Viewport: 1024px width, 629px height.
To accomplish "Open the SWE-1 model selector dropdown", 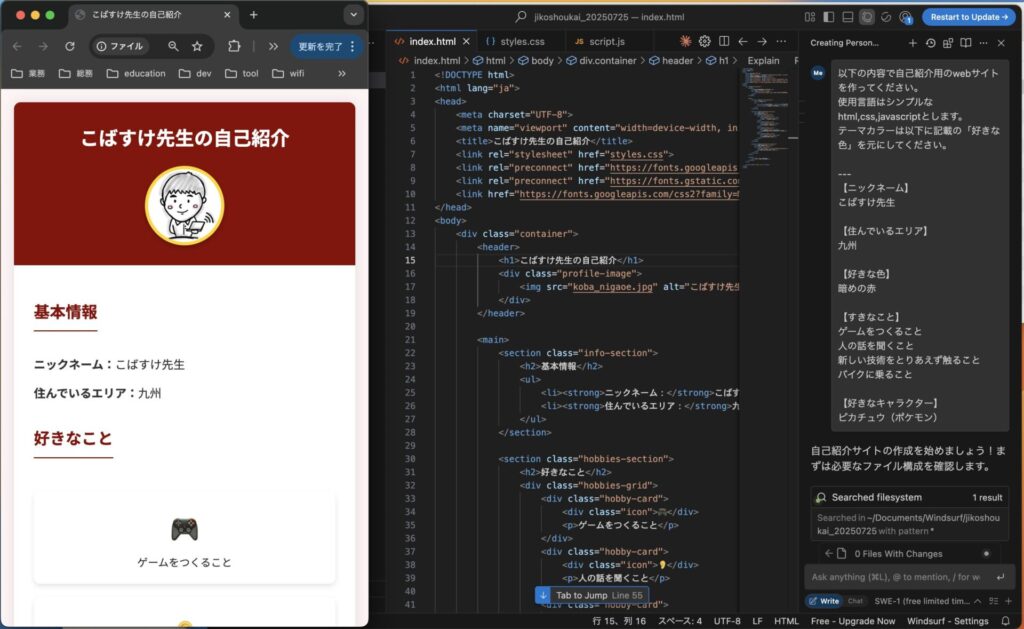I will [x=927, y=601].
